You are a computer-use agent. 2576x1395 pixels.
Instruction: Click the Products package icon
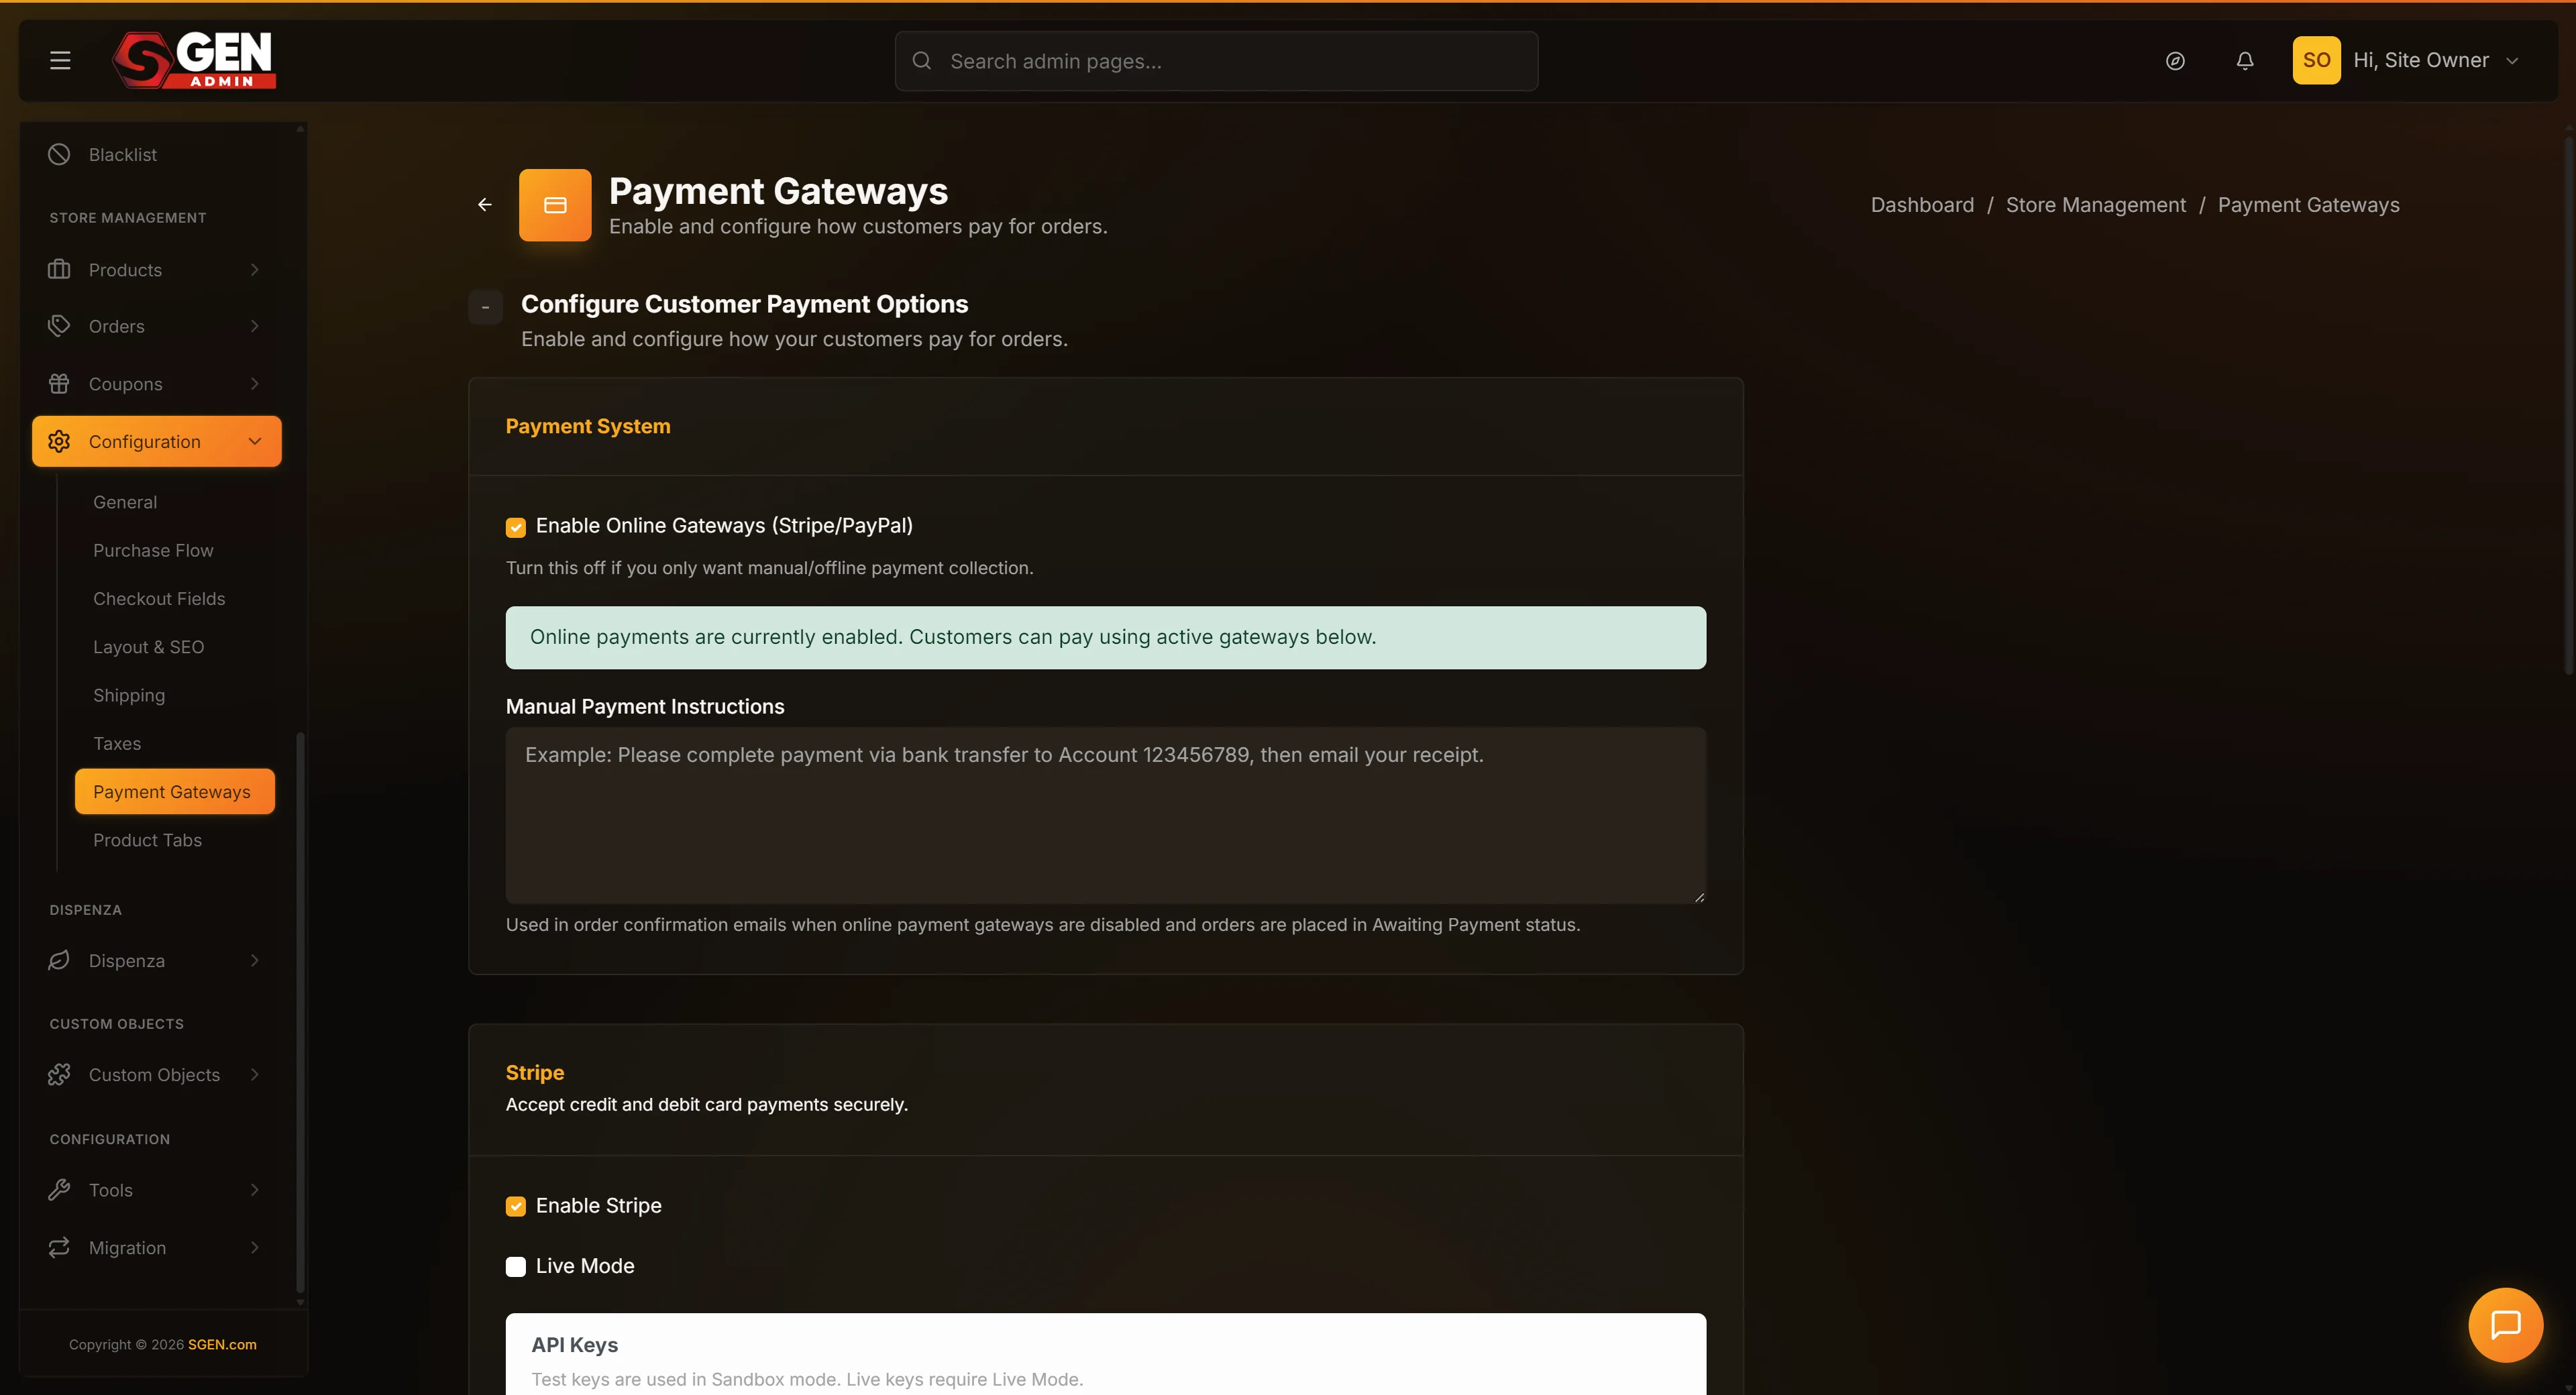pos(59,270)
